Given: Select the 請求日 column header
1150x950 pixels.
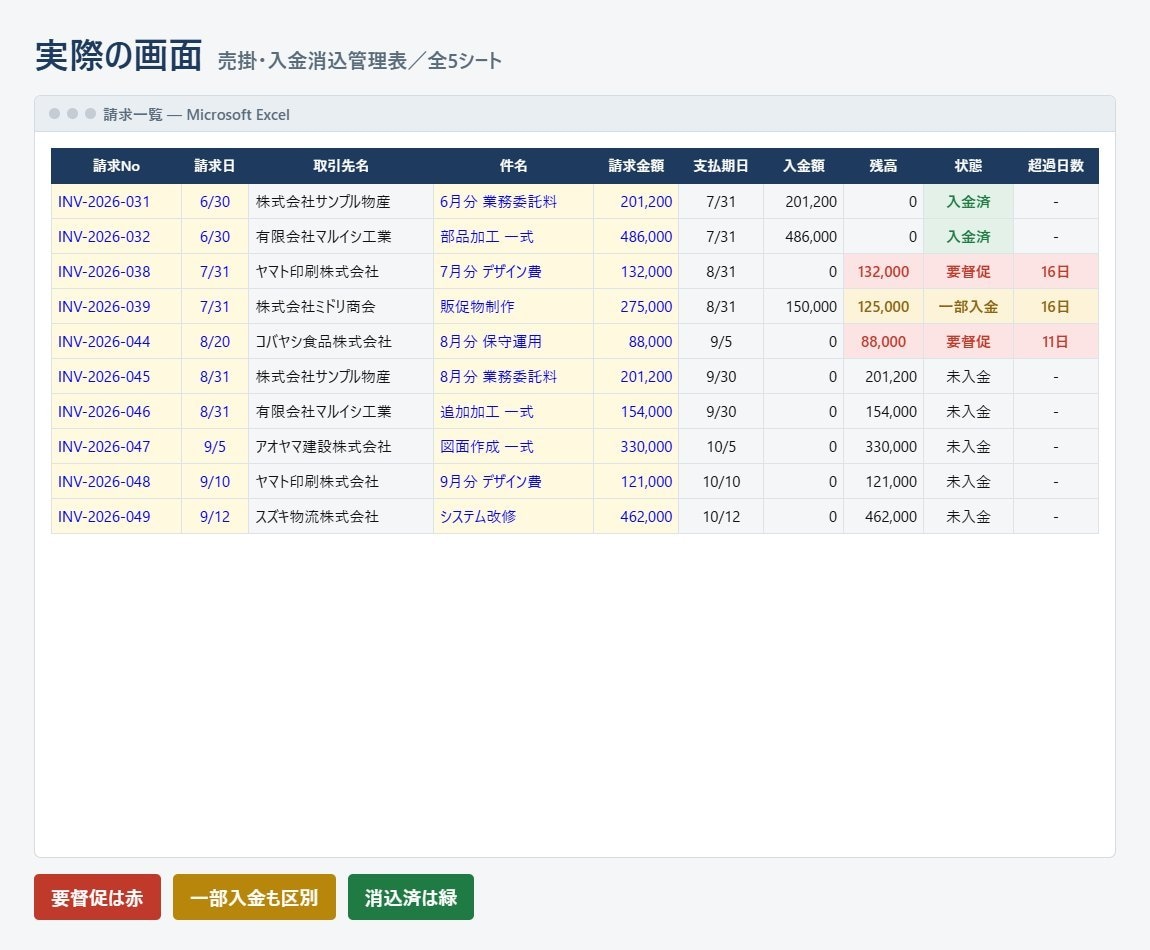Looking at the screenshot, I should click(x=215, y=166).
